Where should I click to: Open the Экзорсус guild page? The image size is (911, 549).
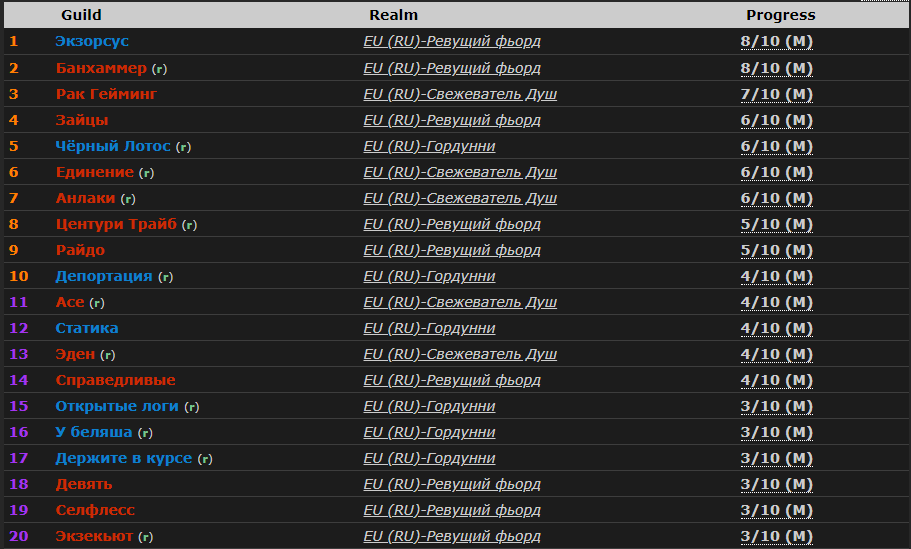click(x=92, y=42)
